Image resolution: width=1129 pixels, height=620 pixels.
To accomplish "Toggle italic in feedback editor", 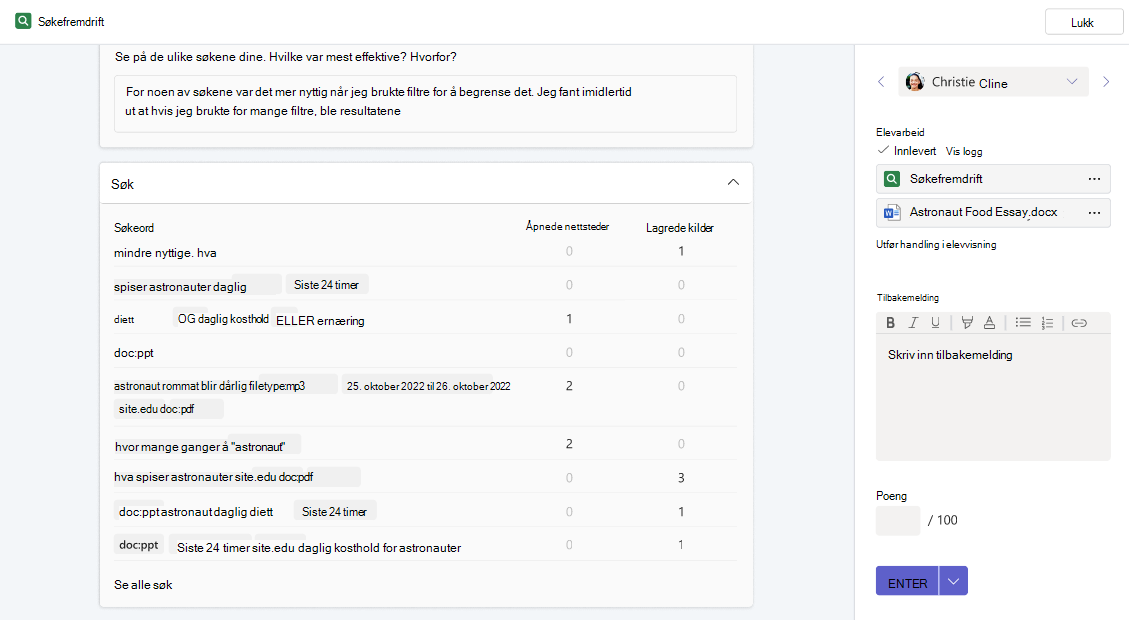I will click(x=913, y=323).
